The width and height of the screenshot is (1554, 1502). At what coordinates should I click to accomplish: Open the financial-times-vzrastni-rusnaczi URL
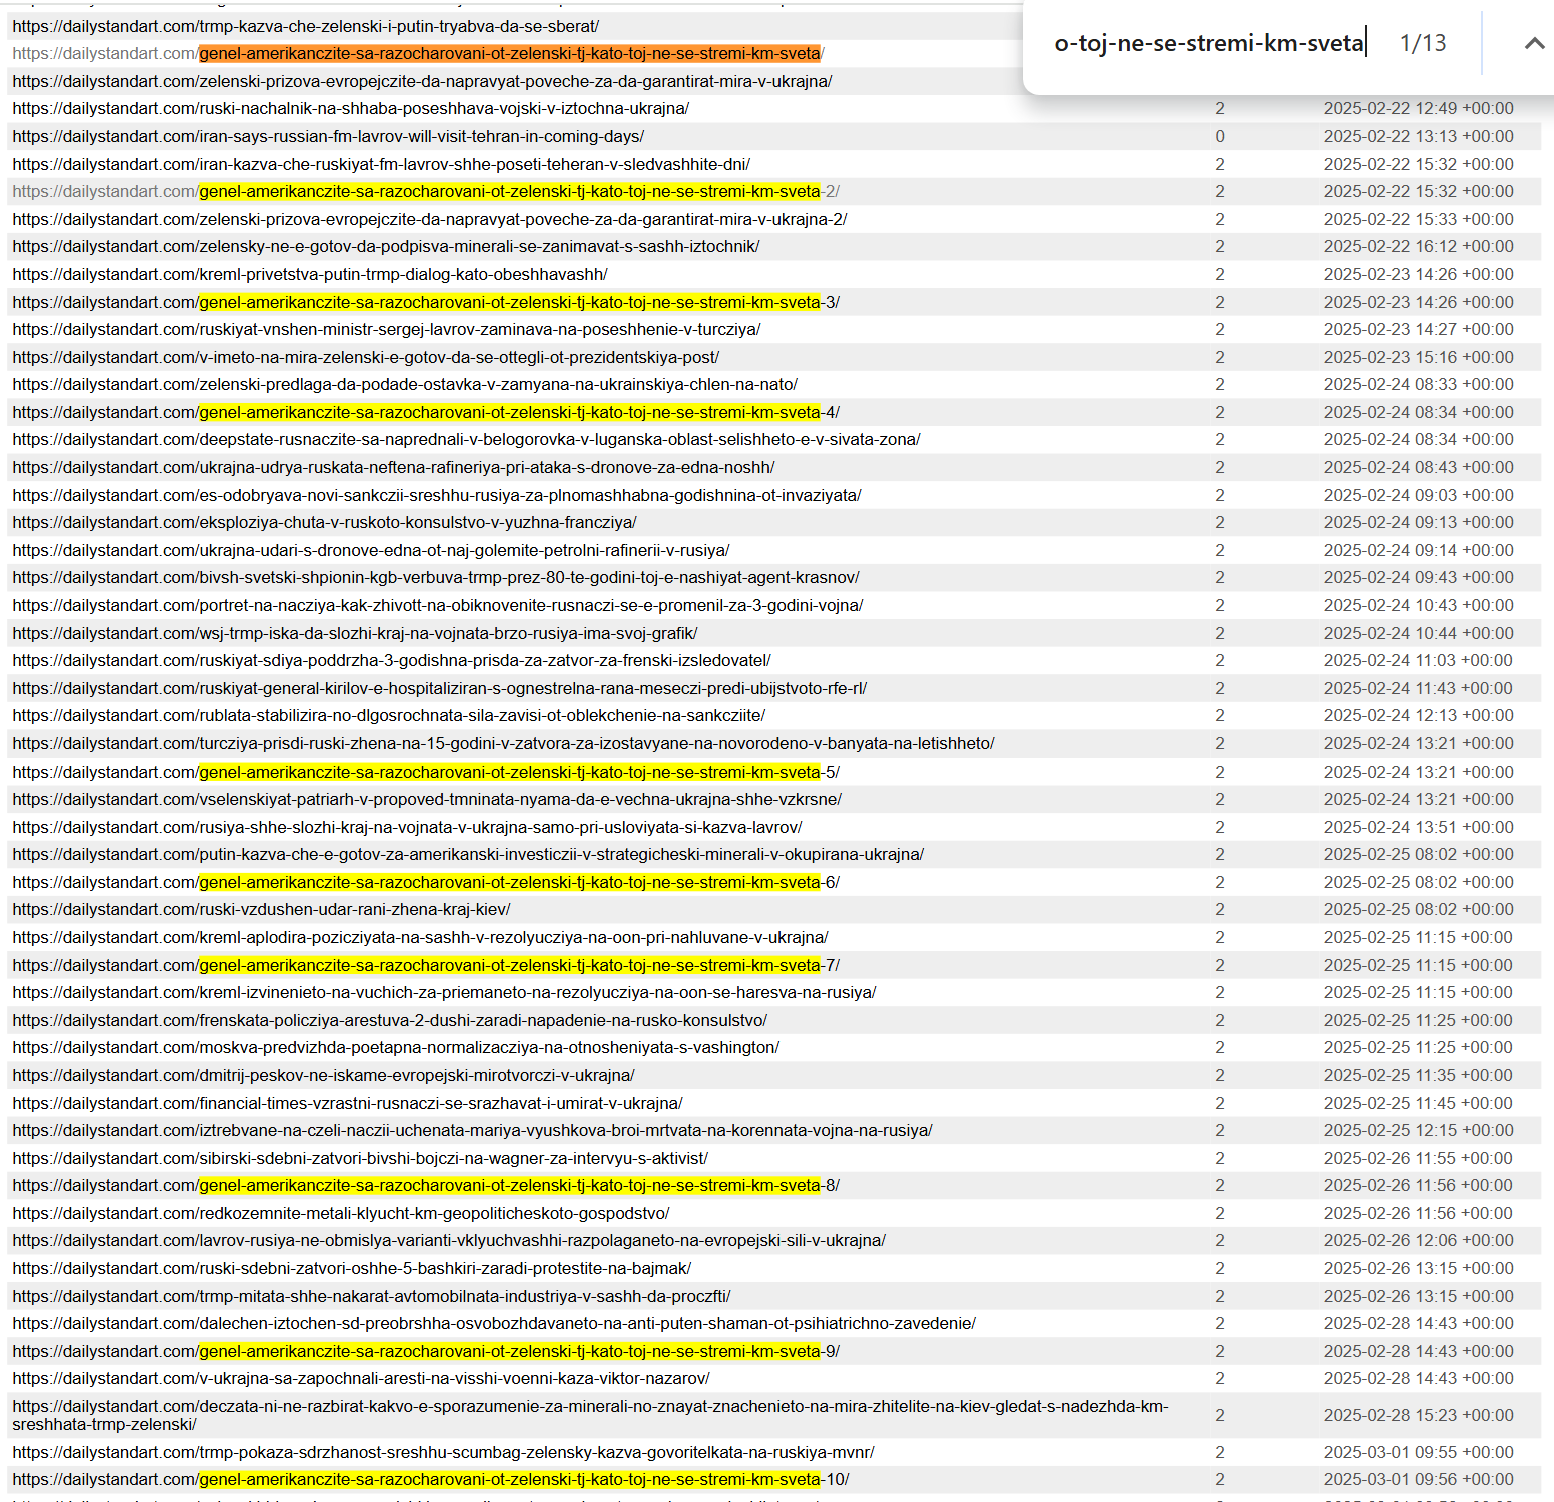click(x=347, y=1103)
